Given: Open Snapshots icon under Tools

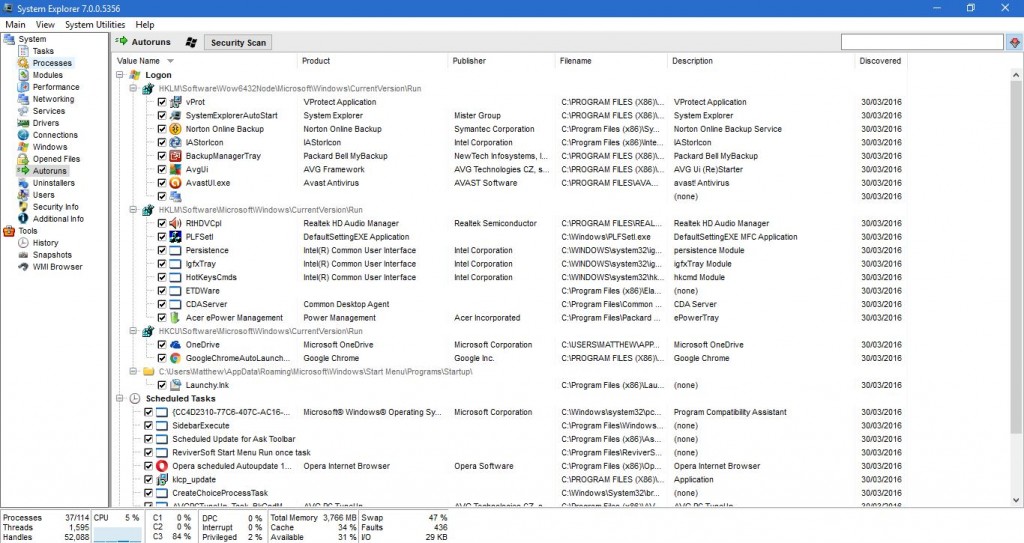Looking at the screenshot, I should tap(23, 255).
